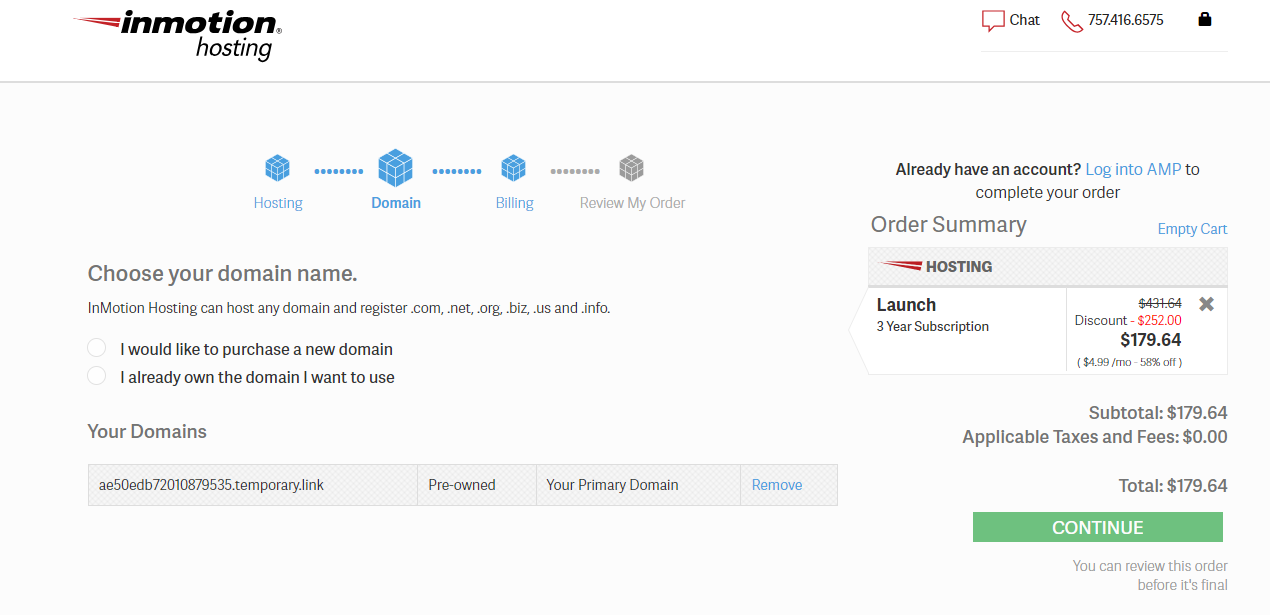Click the Chat text link
This screenshot has height=615, width=1270.
click(1025, 20)
